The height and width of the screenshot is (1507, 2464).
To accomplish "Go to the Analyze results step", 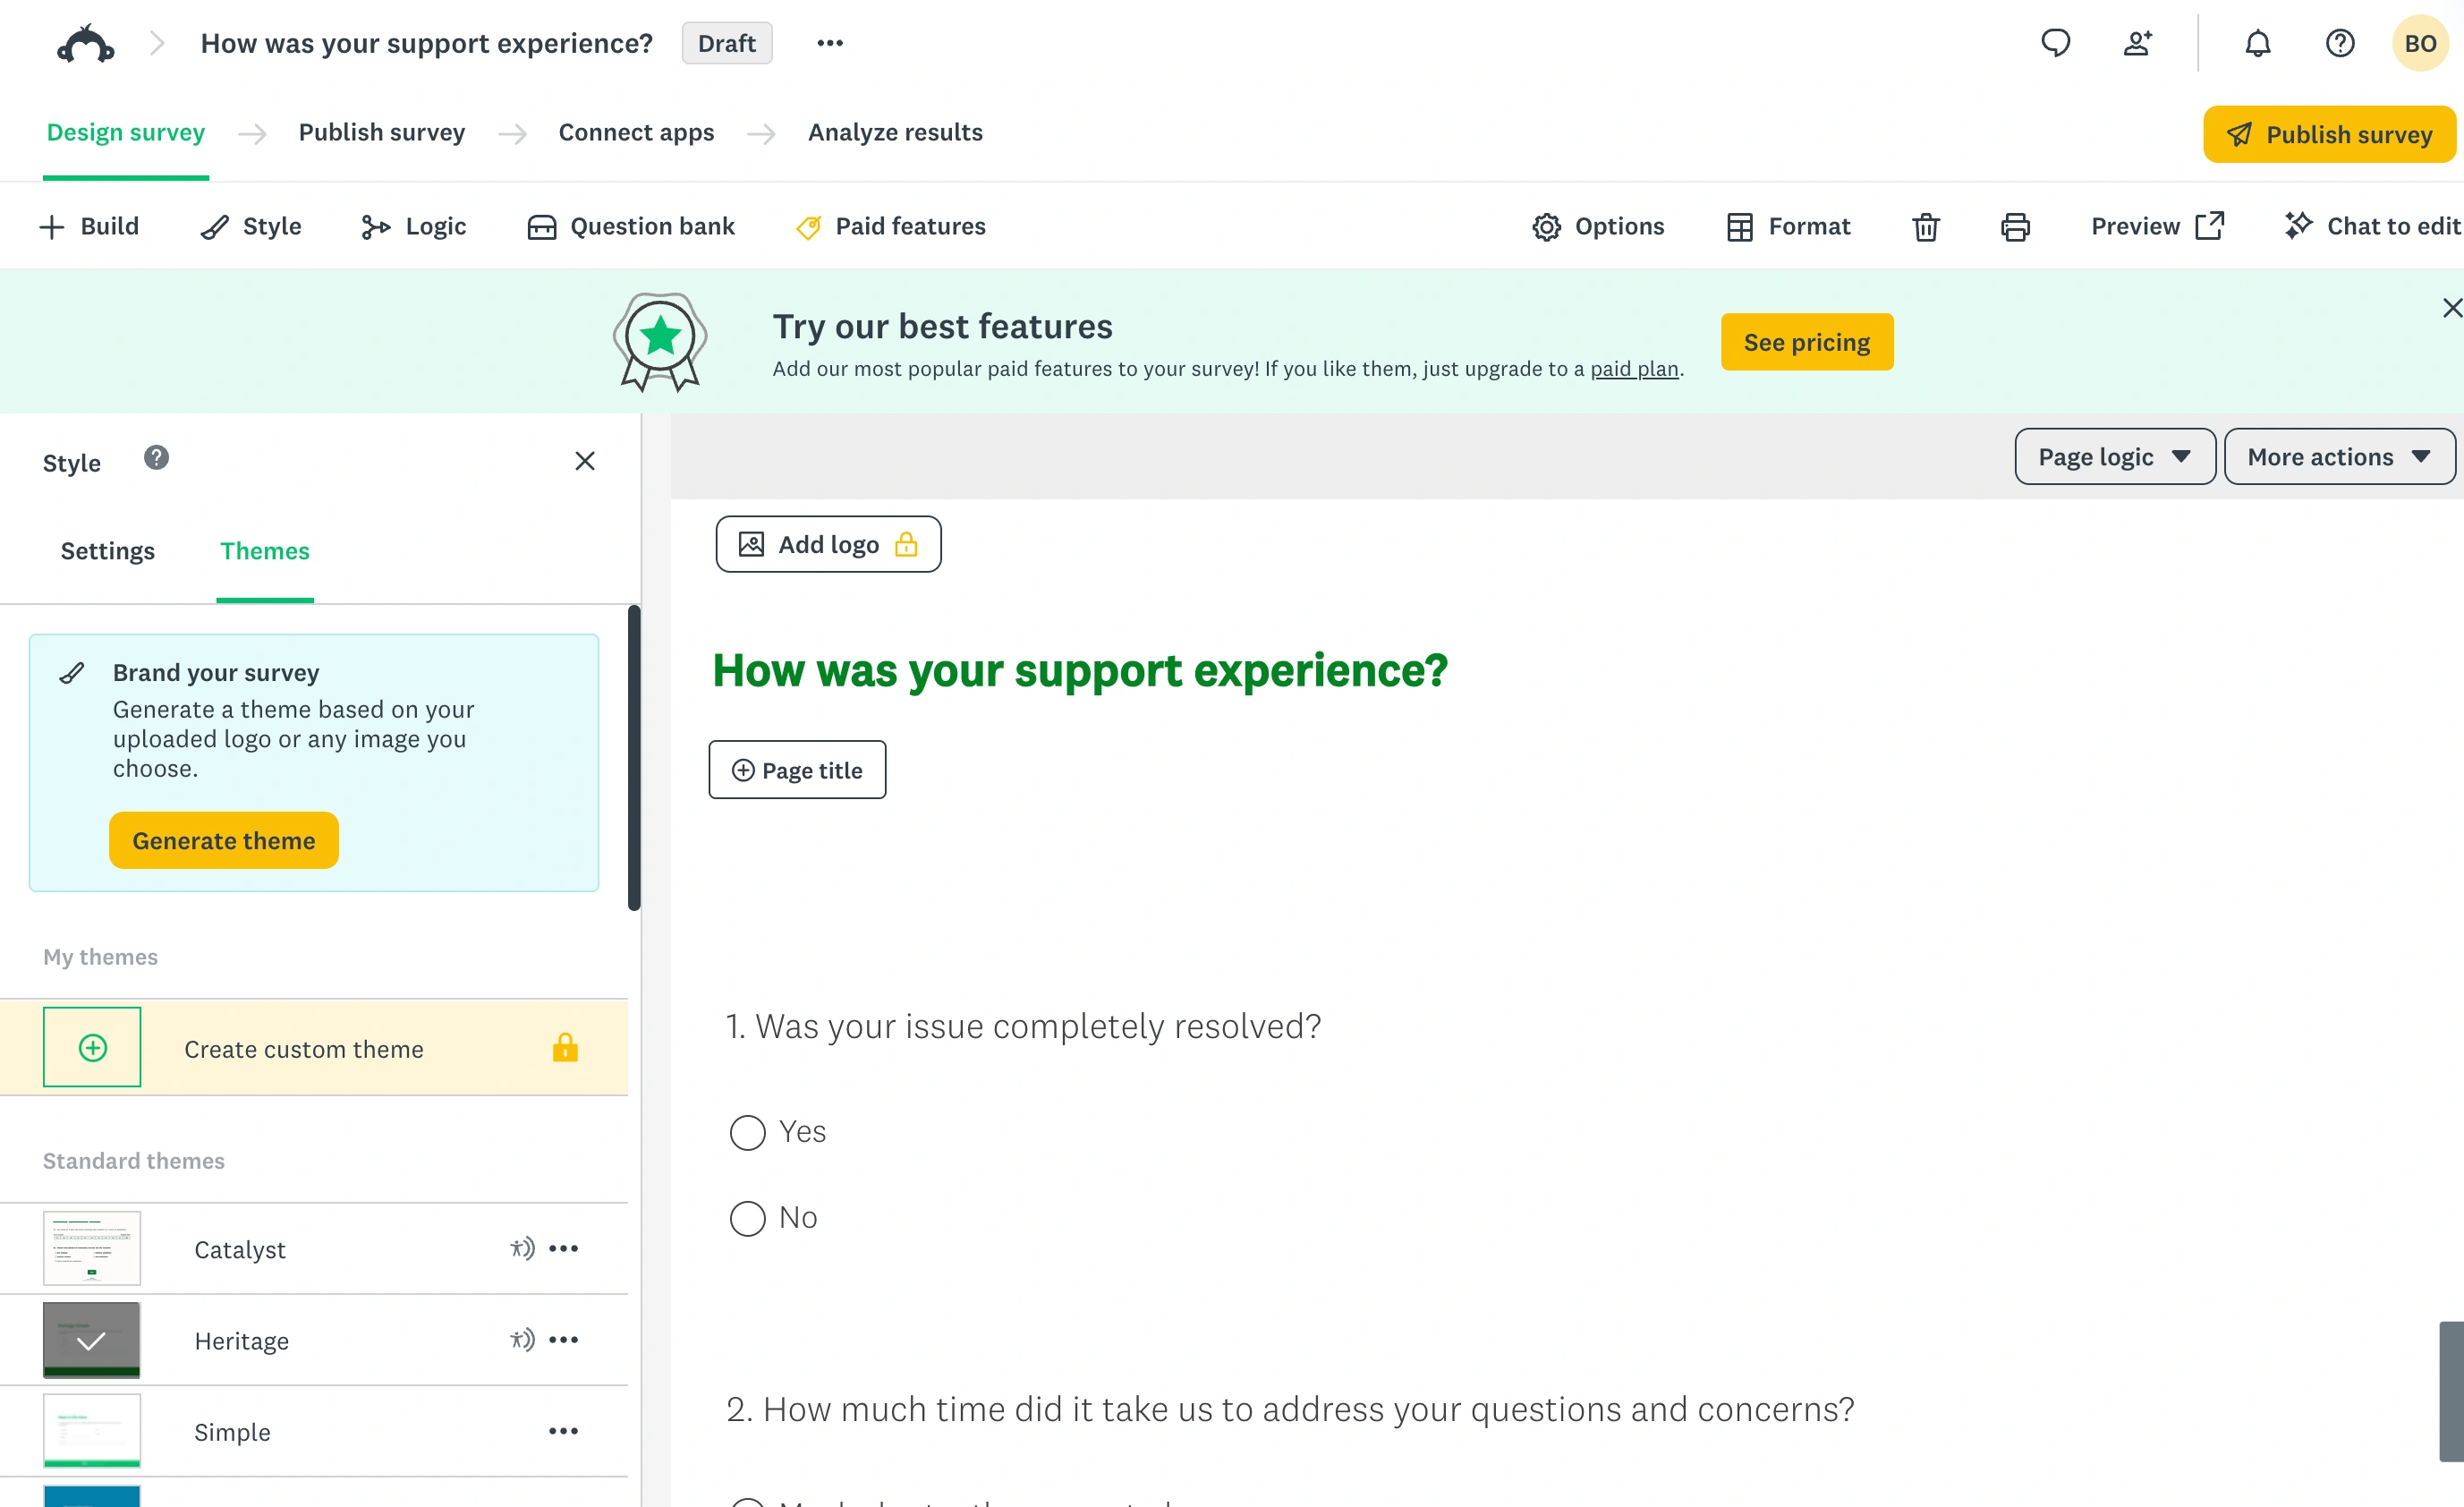I will 895,132.
